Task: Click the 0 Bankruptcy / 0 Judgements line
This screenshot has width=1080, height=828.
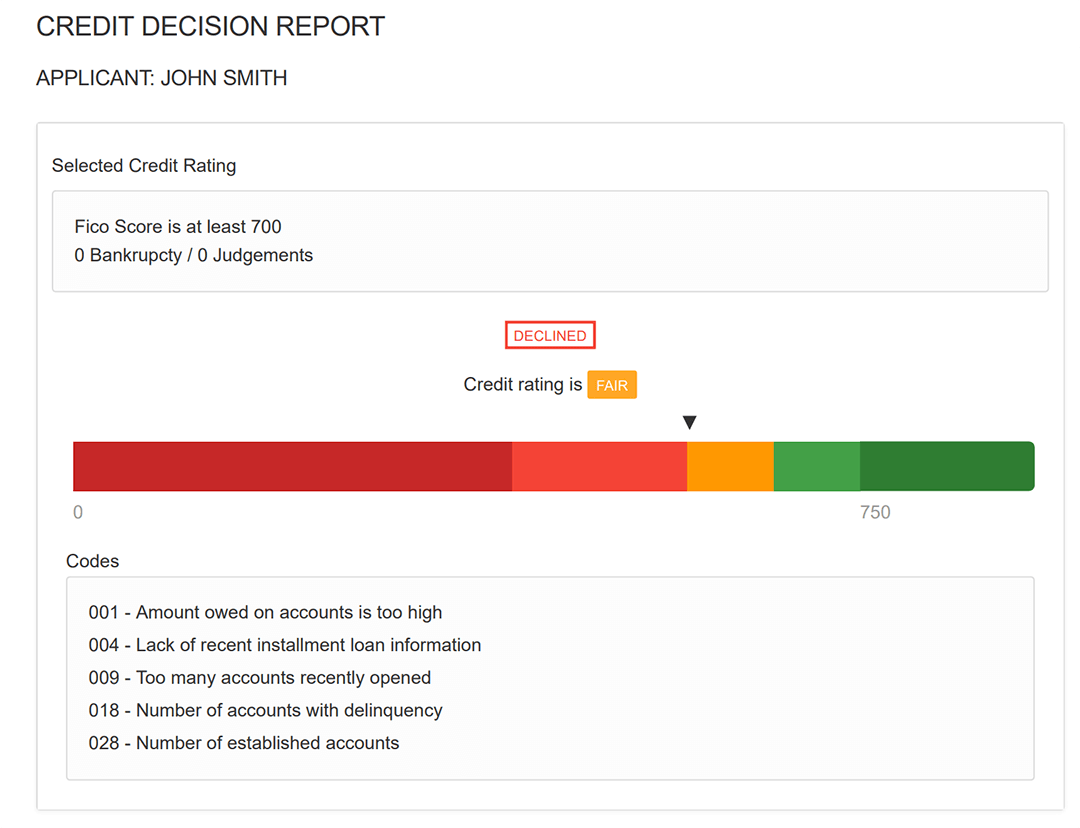Action: pyautogui.click(x=194, y=255)
